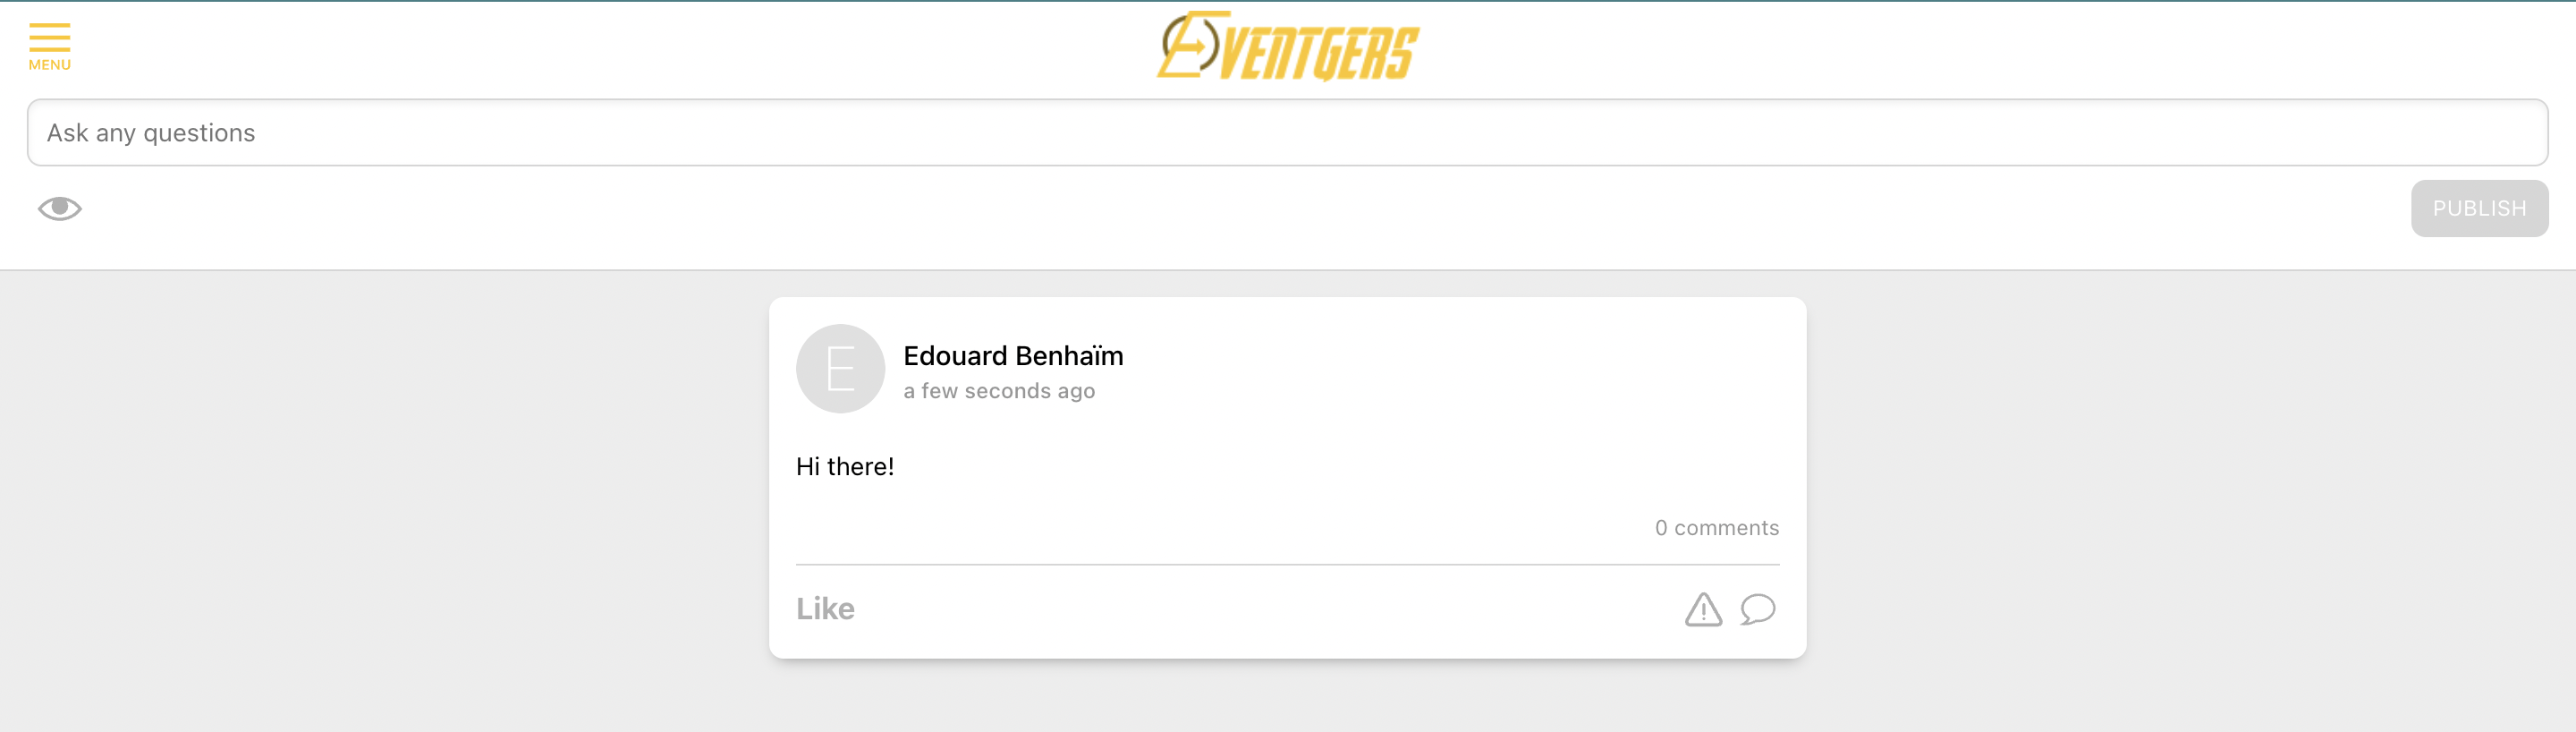This screenshot has height=732, width=2576.
Task: Open comments with the speech bubble icon
Action: [x=1757, y=609]
